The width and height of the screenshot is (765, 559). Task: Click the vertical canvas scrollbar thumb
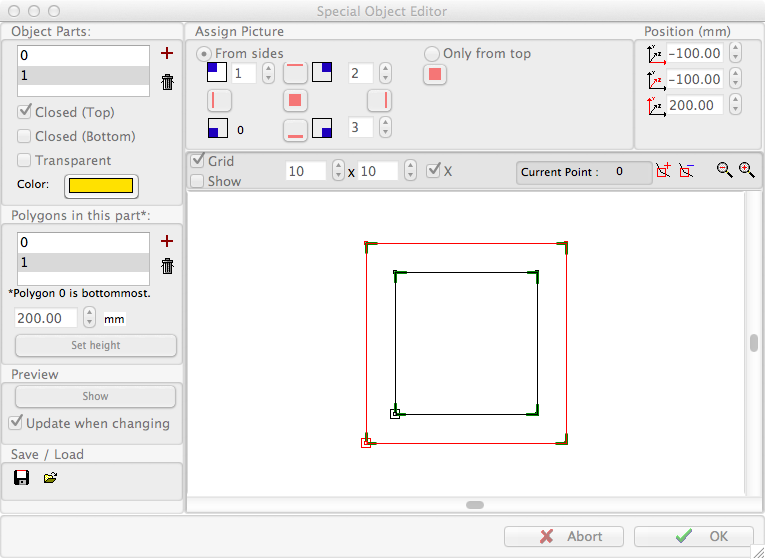coord(754,343)
